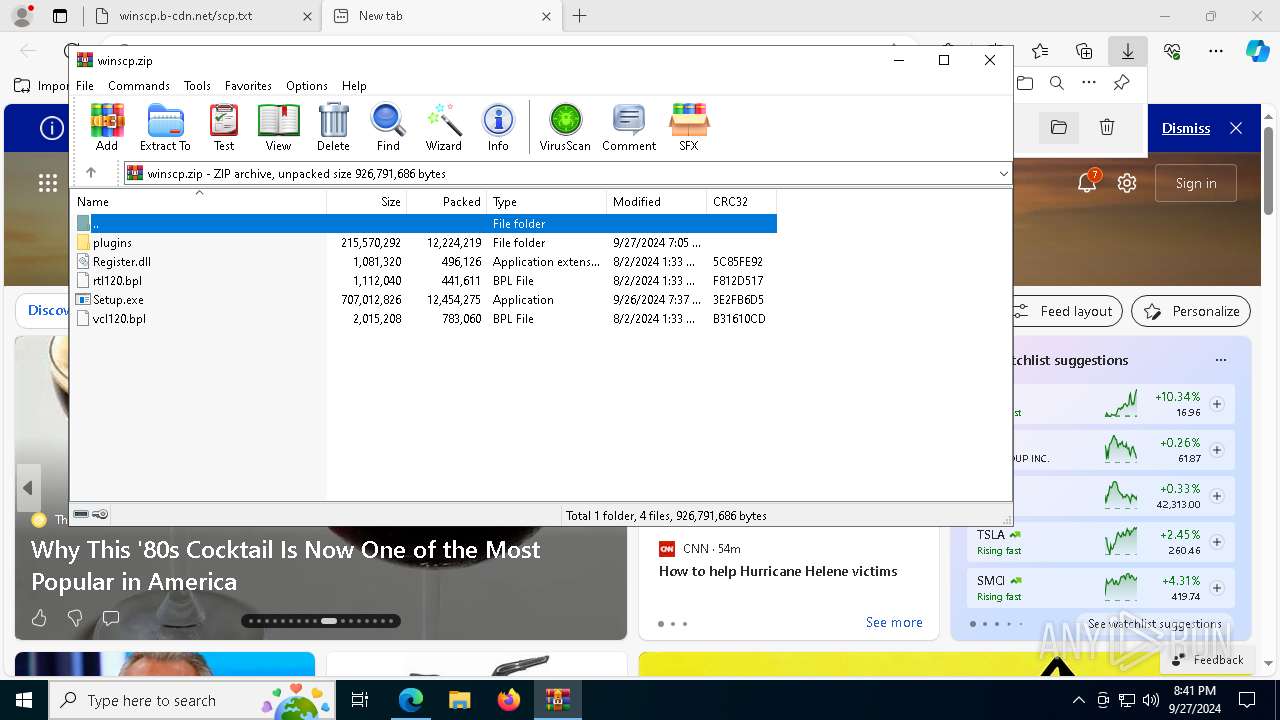Image resolution: width=1280 pixels, height=720 pixels.
Task: Launch the Wizard tool
Action: 443,128
